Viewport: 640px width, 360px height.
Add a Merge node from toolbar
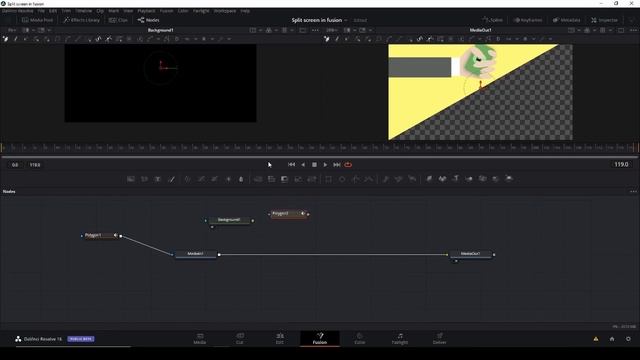(x=258, y=179)
